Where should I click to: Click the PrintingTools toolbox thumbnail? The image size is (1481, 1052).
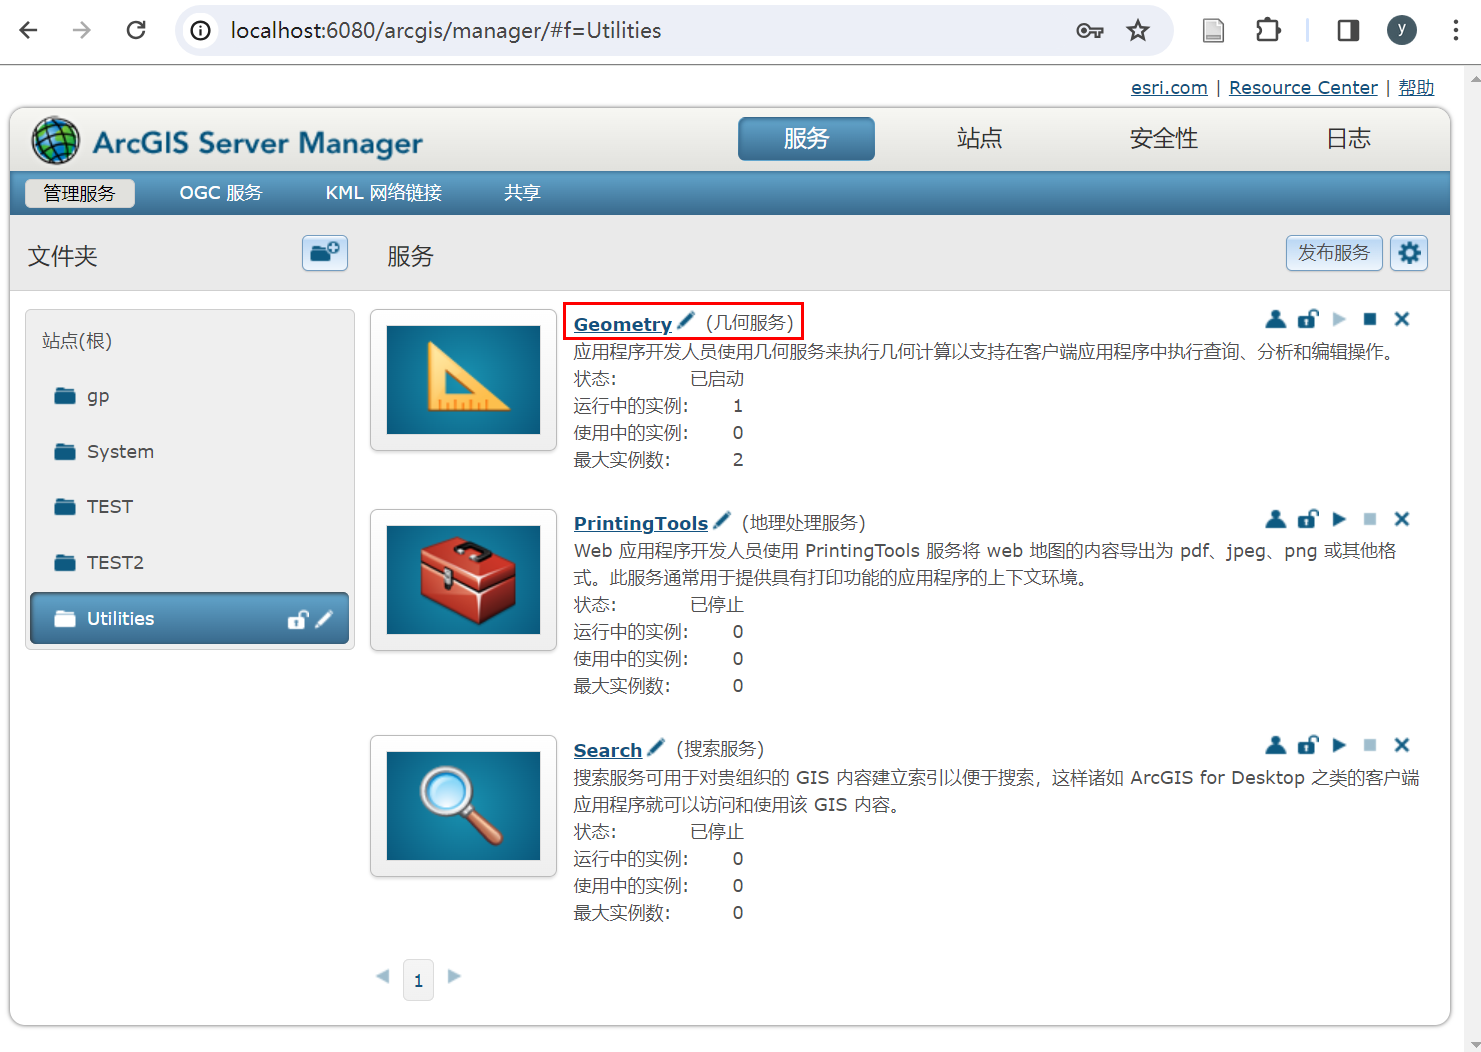(x=463, y=580)
